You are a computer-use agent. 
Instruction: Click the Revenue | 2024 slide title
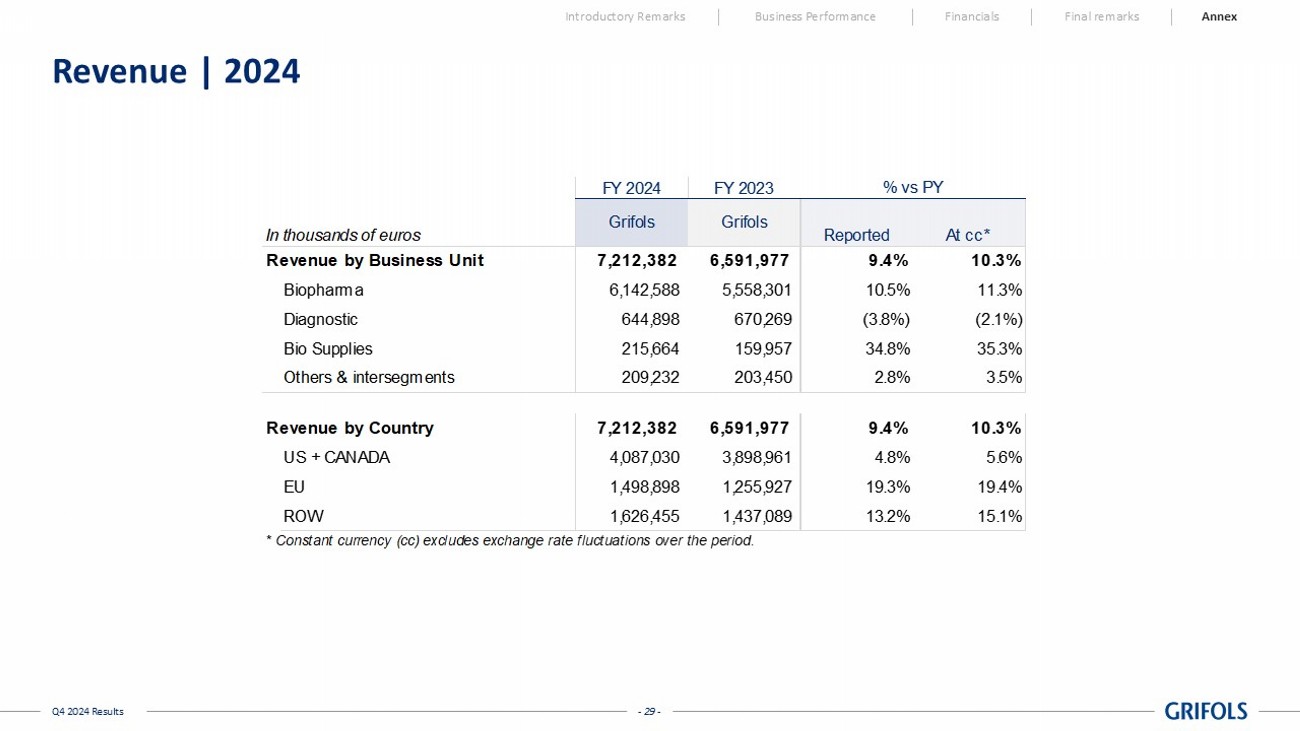[176, 72]
